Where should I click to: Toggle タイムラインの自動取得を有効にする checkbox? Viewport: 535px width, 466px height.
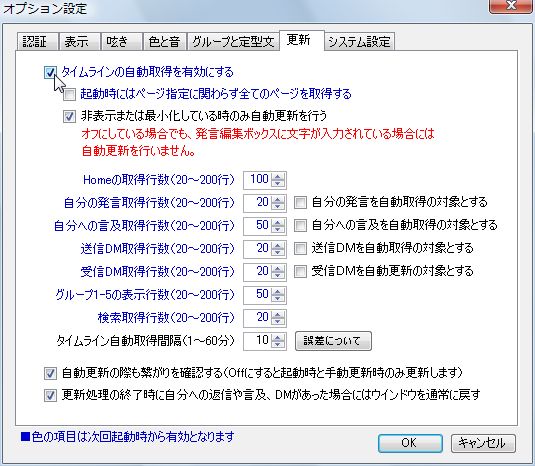[x=50, y=72]
